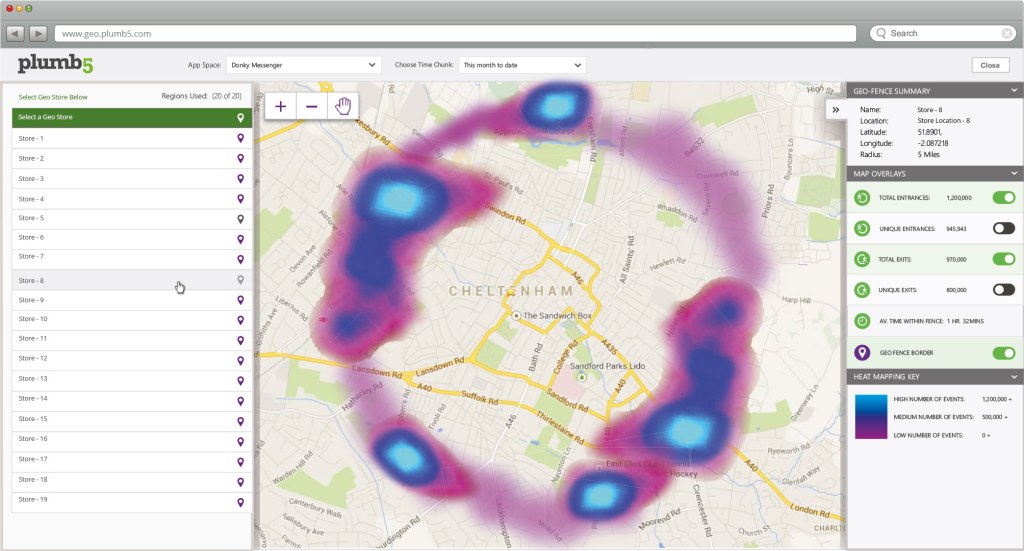Click the 'Select Geo Store Below' label

point(53,97)
